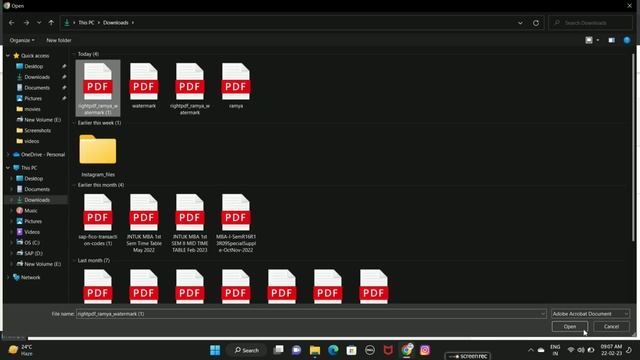
Task: Refresh the Downloads folder view
Action: (x=536, y=23)
